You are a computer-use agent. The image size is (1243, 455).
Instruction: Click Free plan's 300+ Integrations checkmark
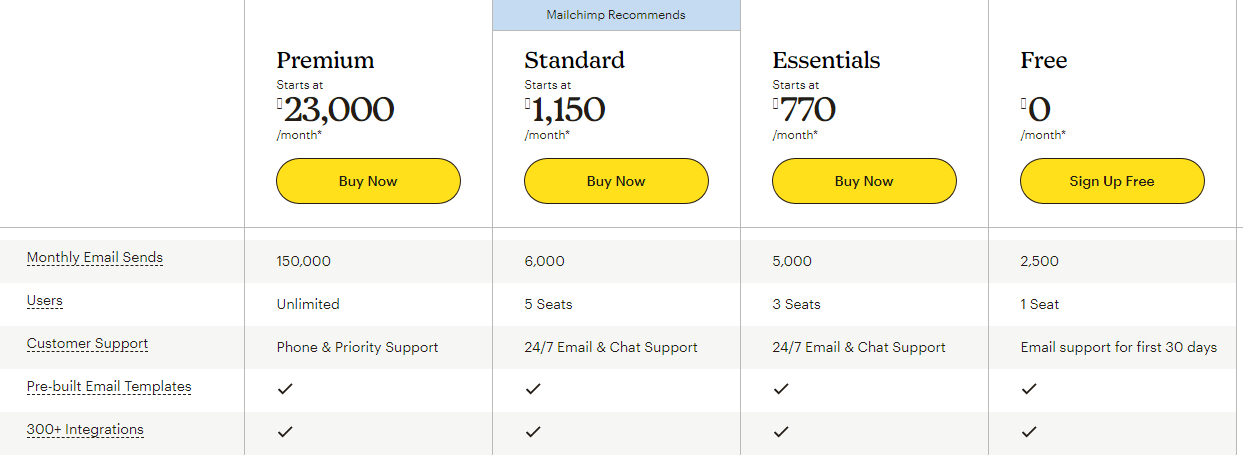click(1029, 432)
